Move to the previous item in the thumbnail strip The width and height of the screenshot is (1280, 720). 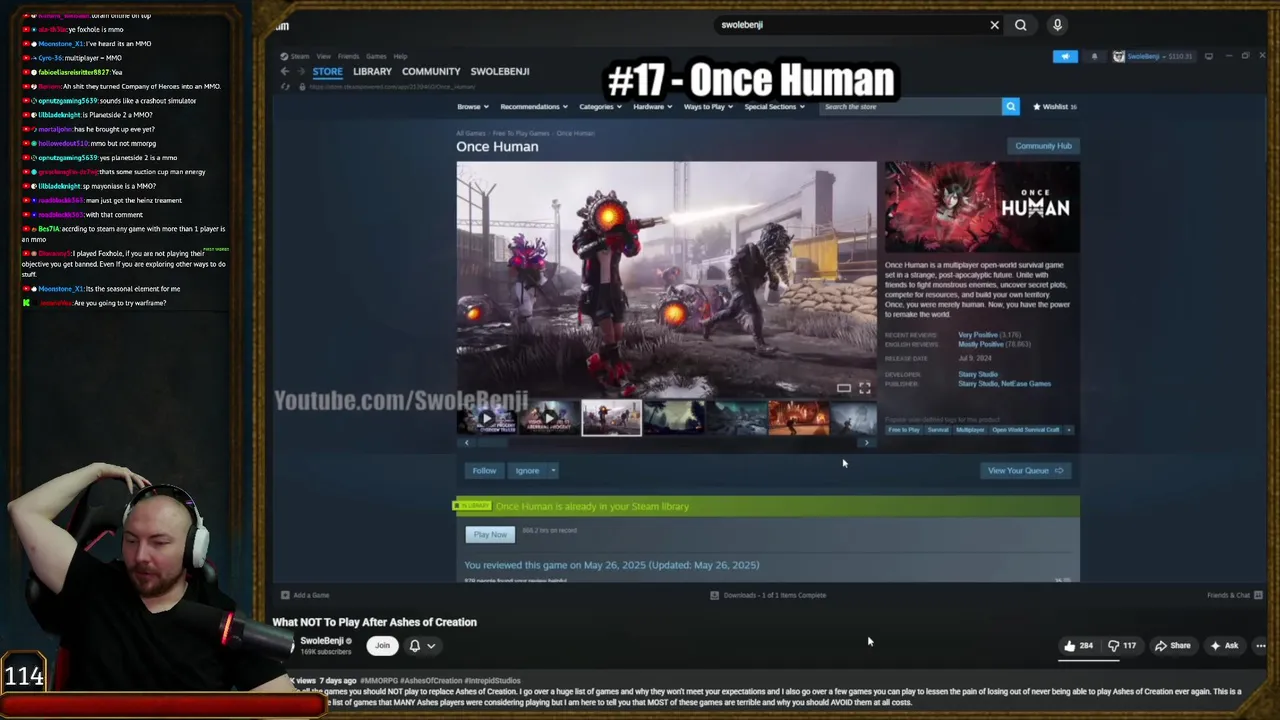tap(465, 443)
